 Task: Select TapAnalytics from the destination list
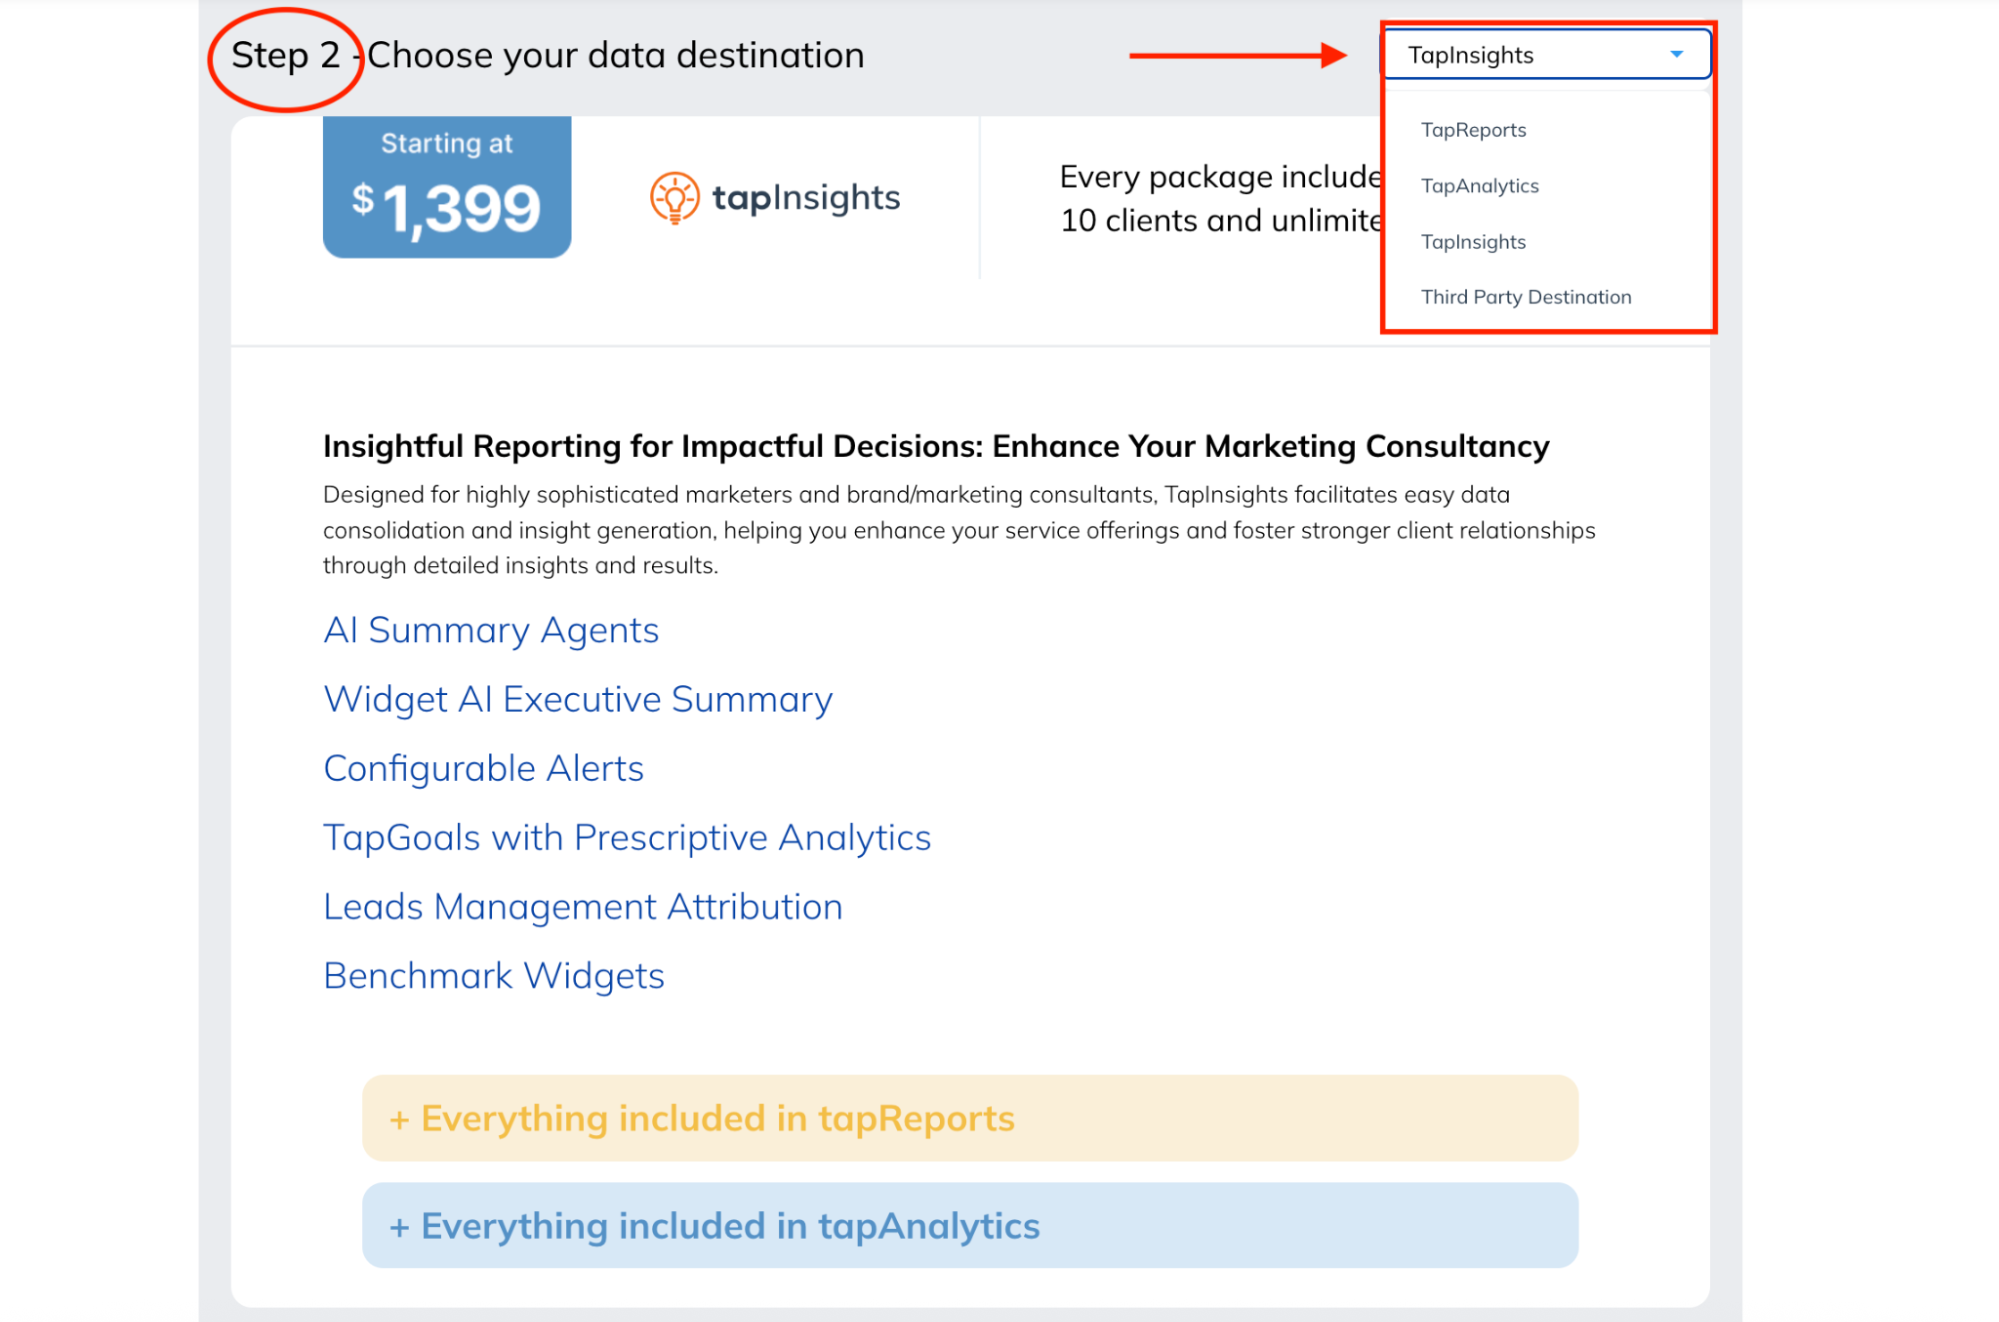point(1479,185)
